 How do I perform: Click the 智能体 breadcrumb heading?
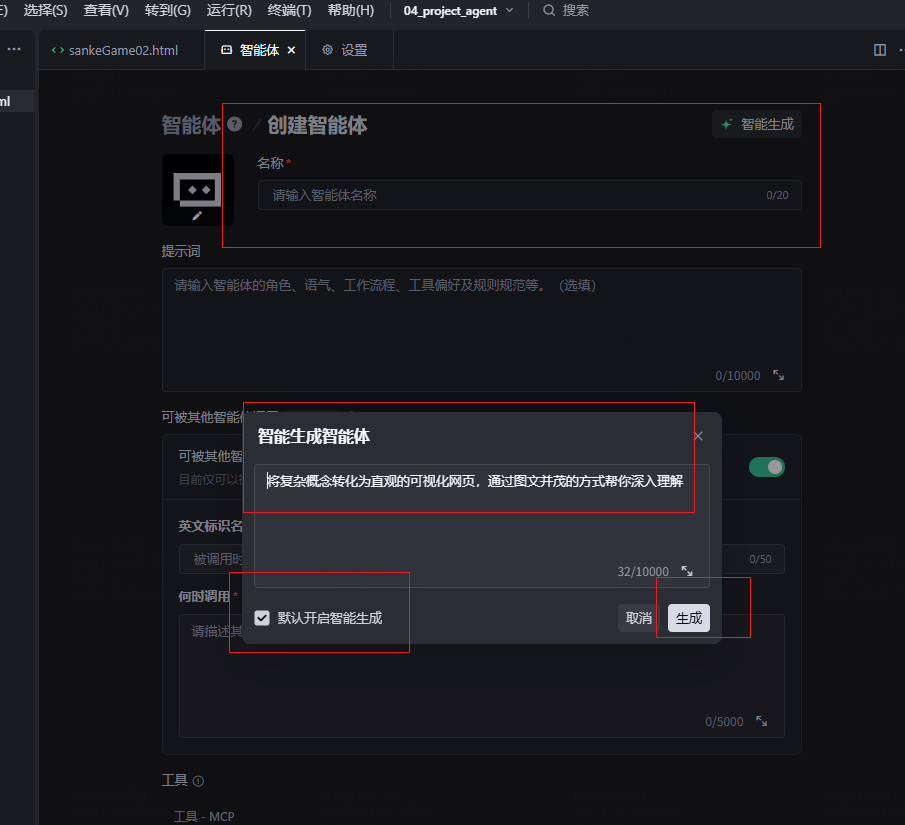click(191, 125)
